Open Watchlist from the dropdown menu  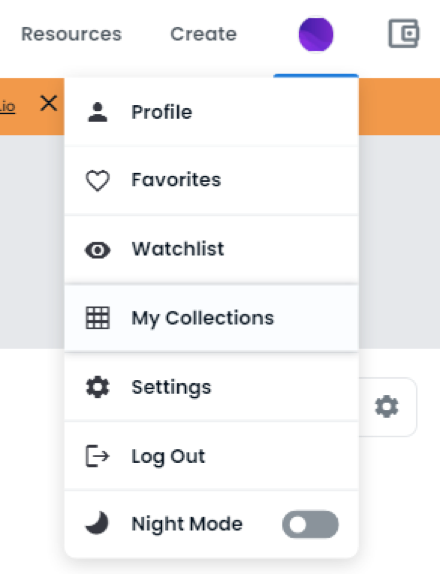[x=212, y=250]
